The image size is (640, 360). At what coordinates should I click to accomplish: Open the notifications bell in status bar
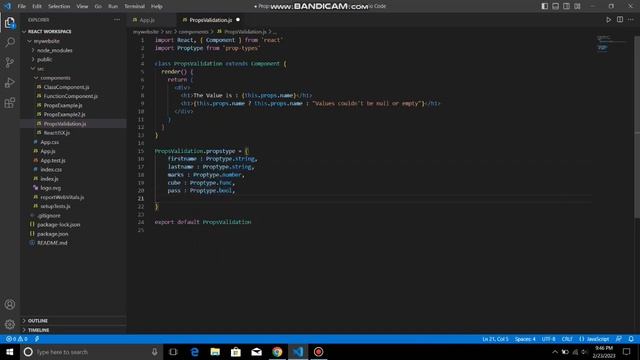pos(631,339)
